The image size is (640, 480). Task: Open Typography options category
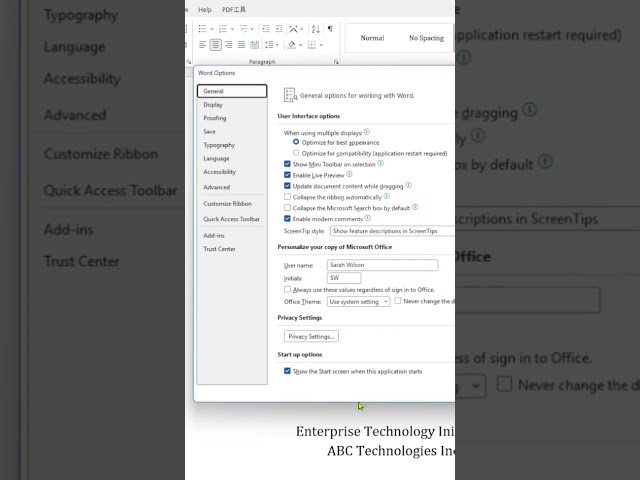point(232,145)
